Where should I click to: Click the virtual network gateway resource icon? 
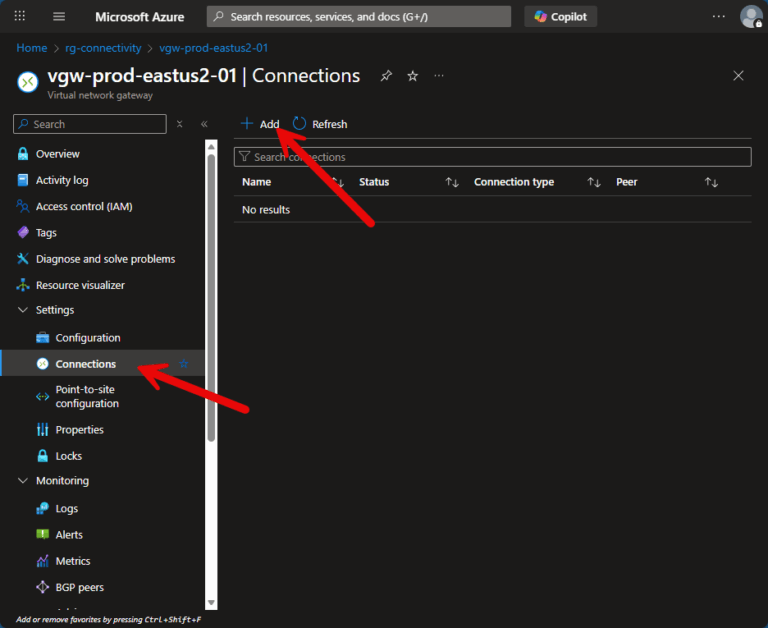(28, 82)
